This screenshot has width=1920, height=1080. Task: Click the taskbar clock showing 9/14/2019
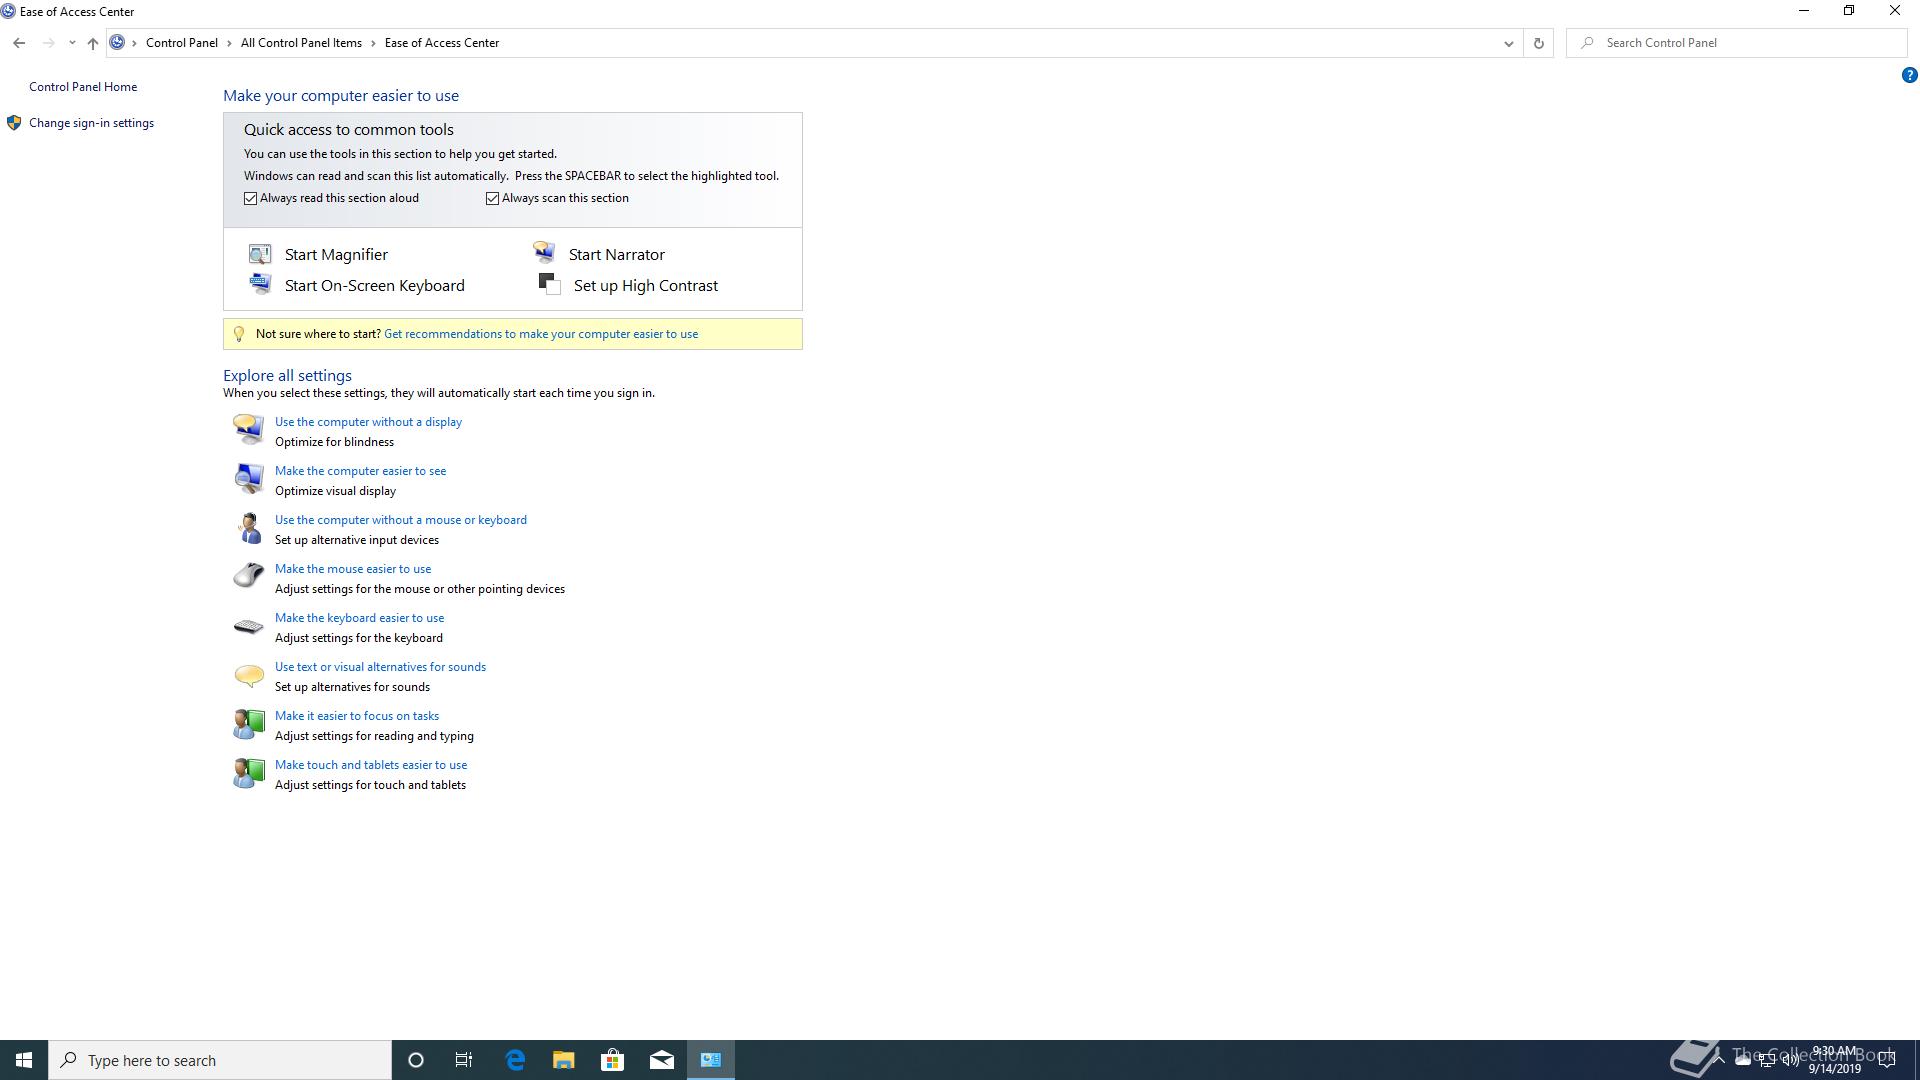click(x=1834, y=1060)
